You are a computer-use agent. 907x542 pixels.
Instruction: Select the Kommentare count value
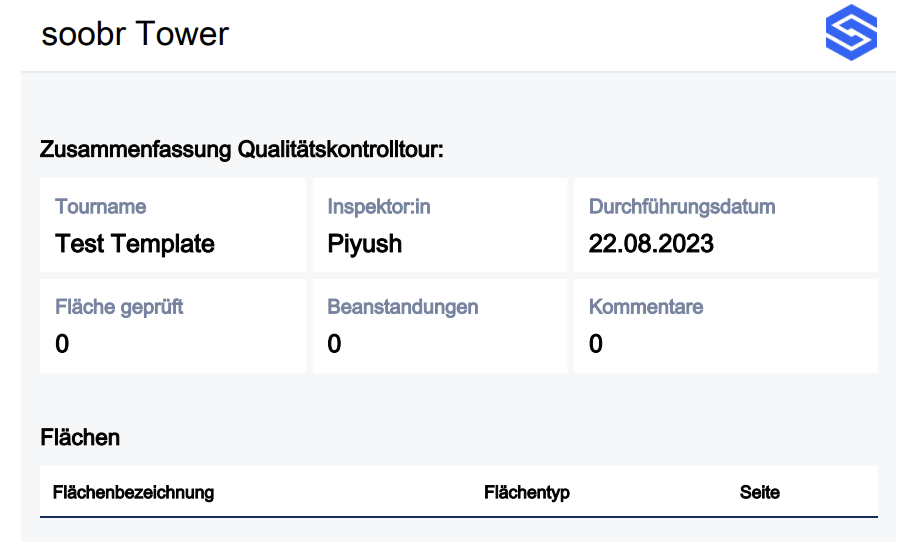point(596,344)
